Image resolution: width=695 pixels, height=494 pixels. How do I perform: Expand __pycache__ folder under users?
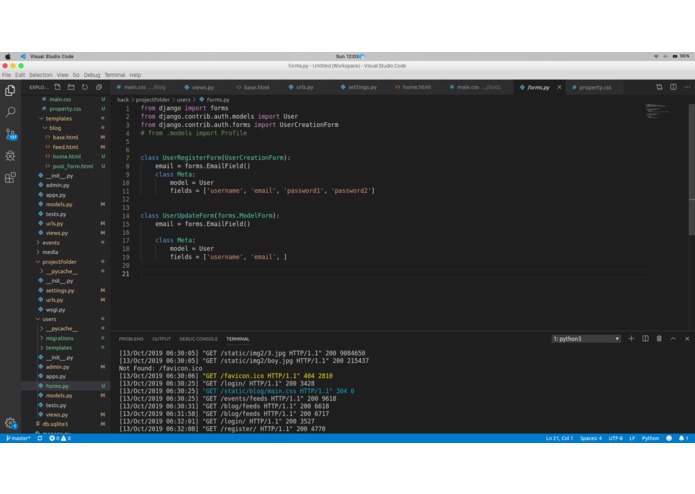[x=62, y=329]
